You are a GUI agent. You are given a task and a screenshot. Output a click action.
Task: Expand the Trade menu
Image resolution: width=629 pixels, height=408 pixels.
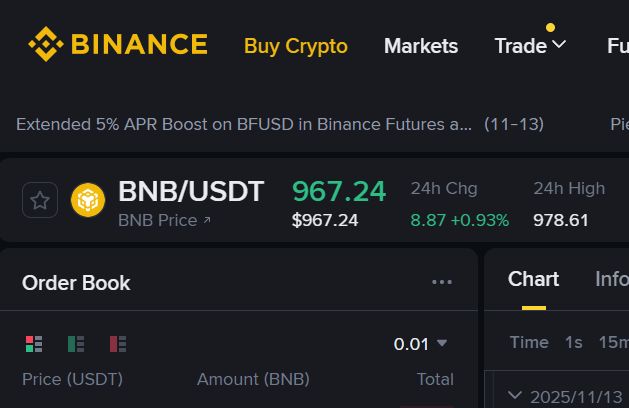coord(530,46)
